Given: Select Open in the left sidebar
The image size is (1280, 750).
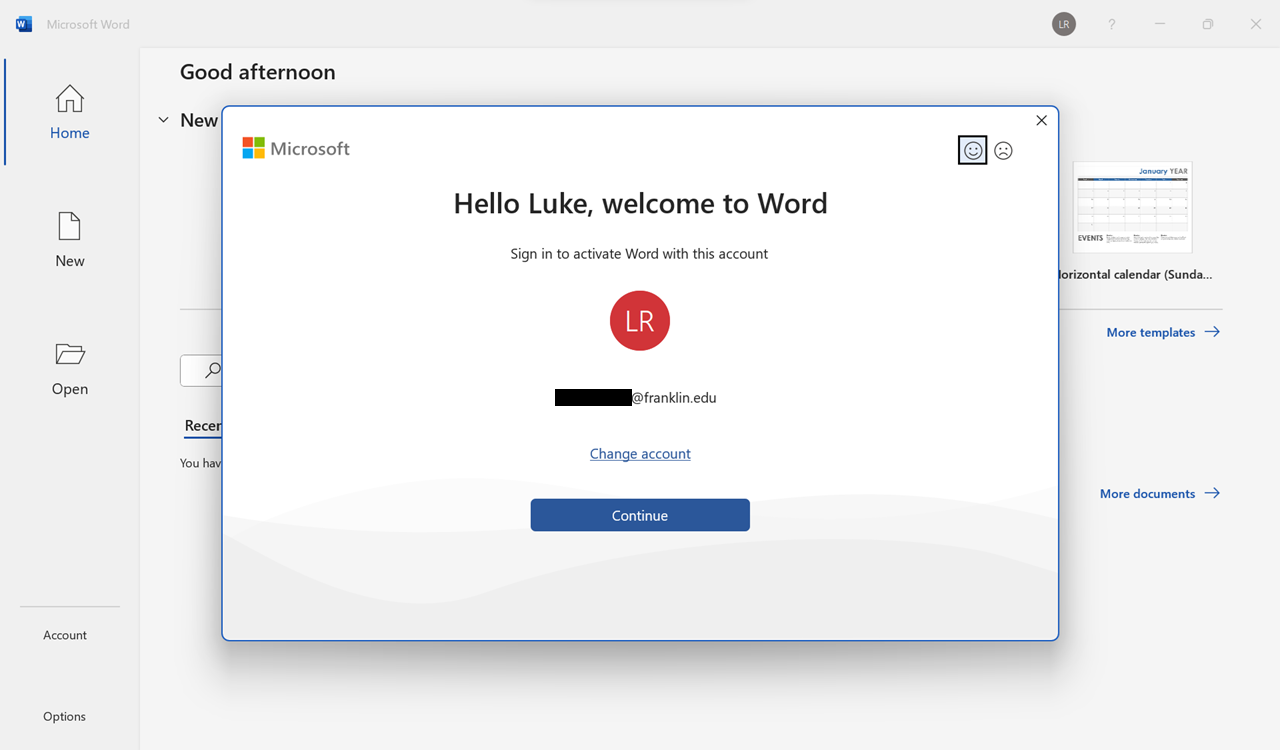Looking at the screenshot, I should [x=70, y=368].
